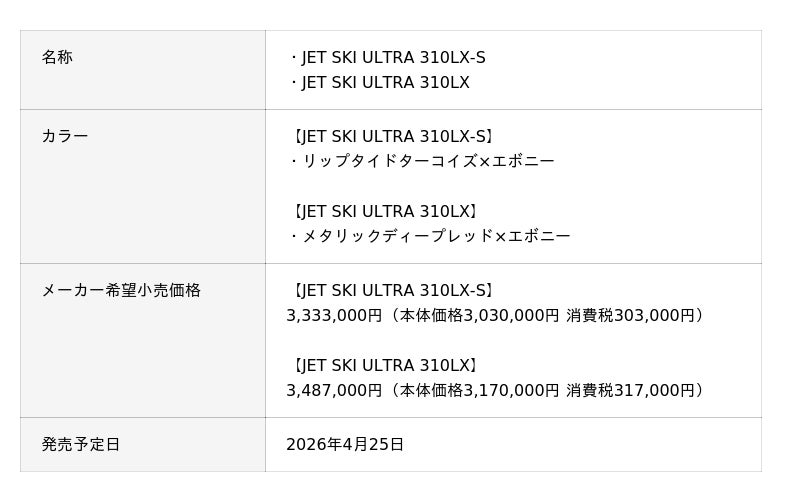Screen dimensions: 800x502
Task: Click the カラー row header cell
Action: 65,136
